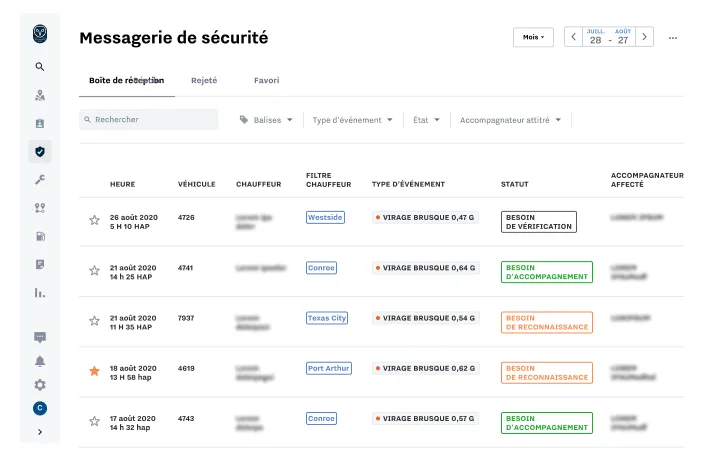Open the Balises filter dropdown
The width and height of the screenshot is (723, 454).
click(266, 120)
